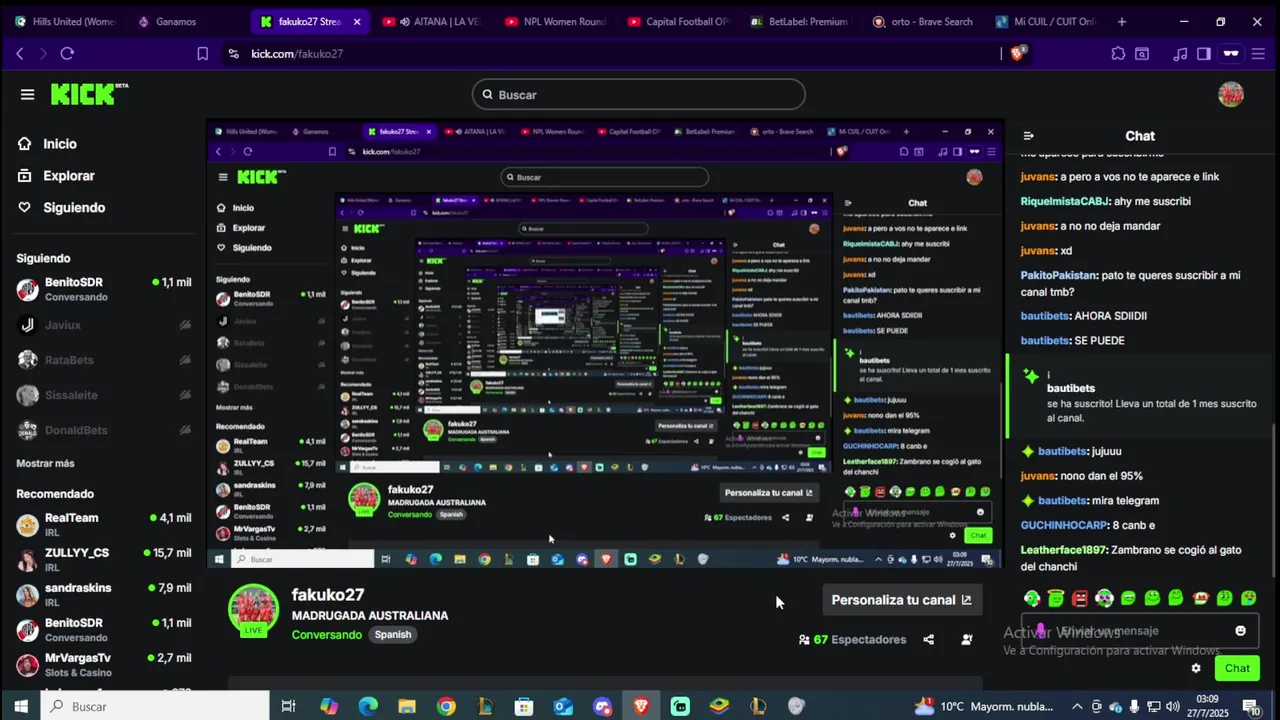The image size is (1280, 720).
Task: Click the first green headphone emote
Action: 1032,598
